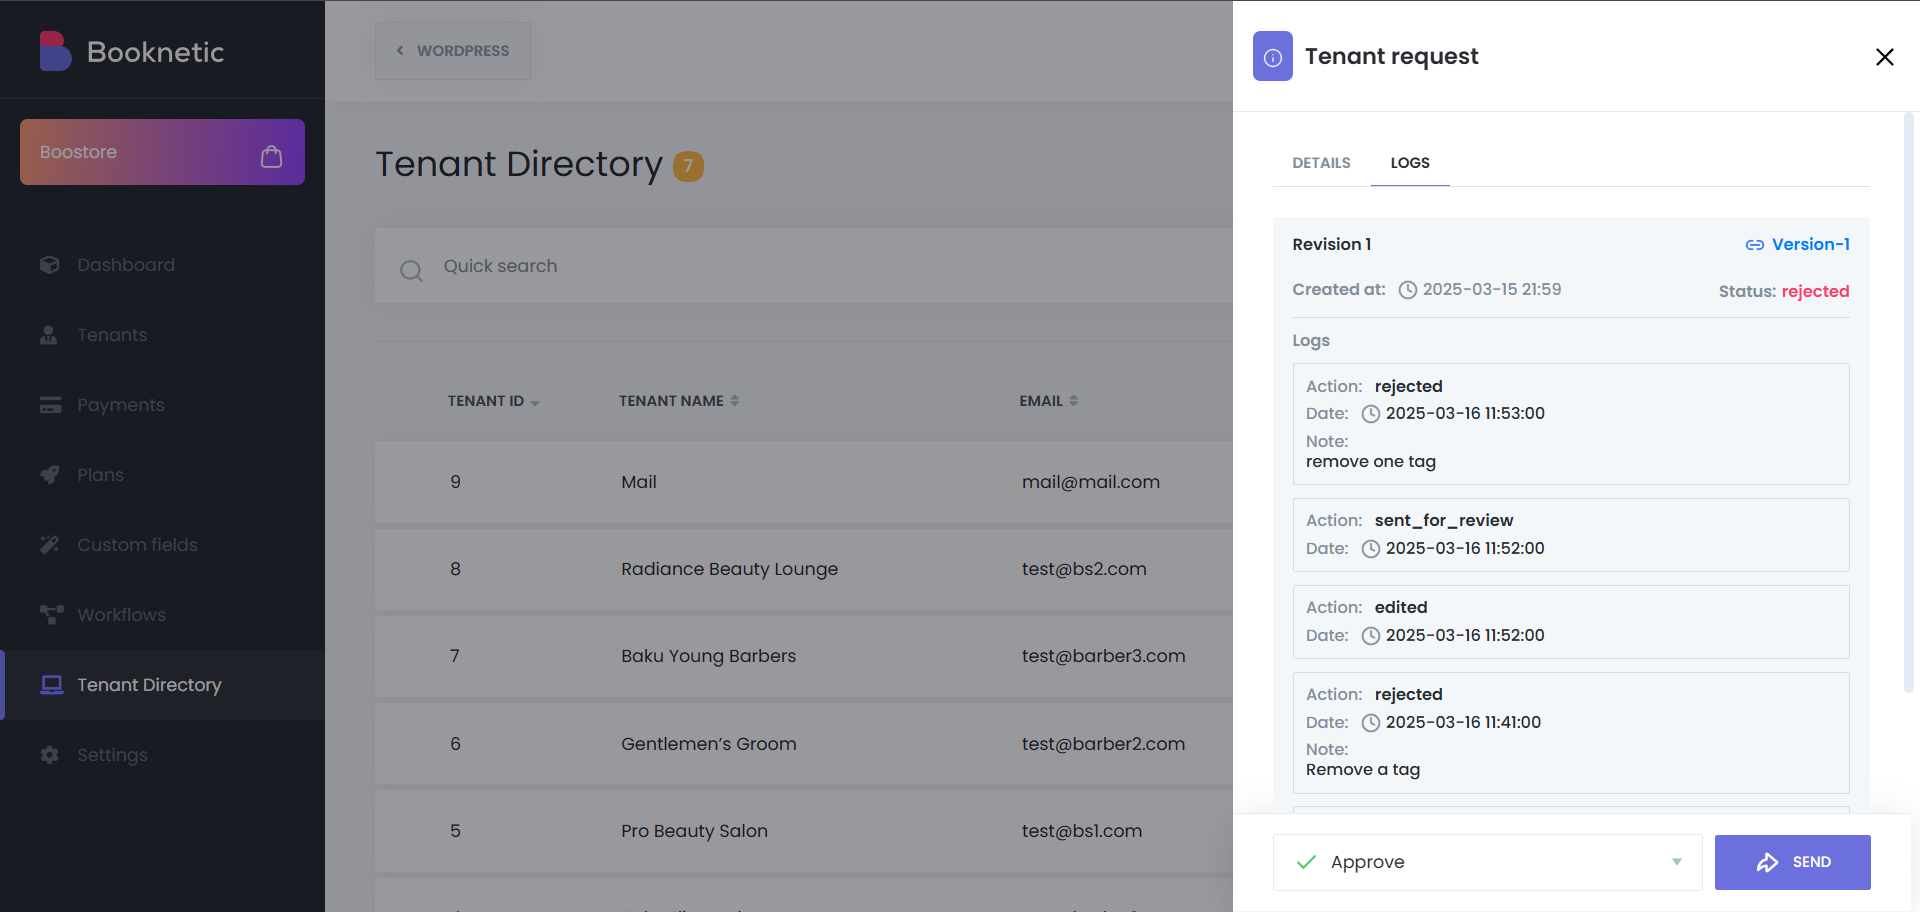Click the email test@bs2.com
This screenshot has height=912, width=1920.
[1084, 569]
